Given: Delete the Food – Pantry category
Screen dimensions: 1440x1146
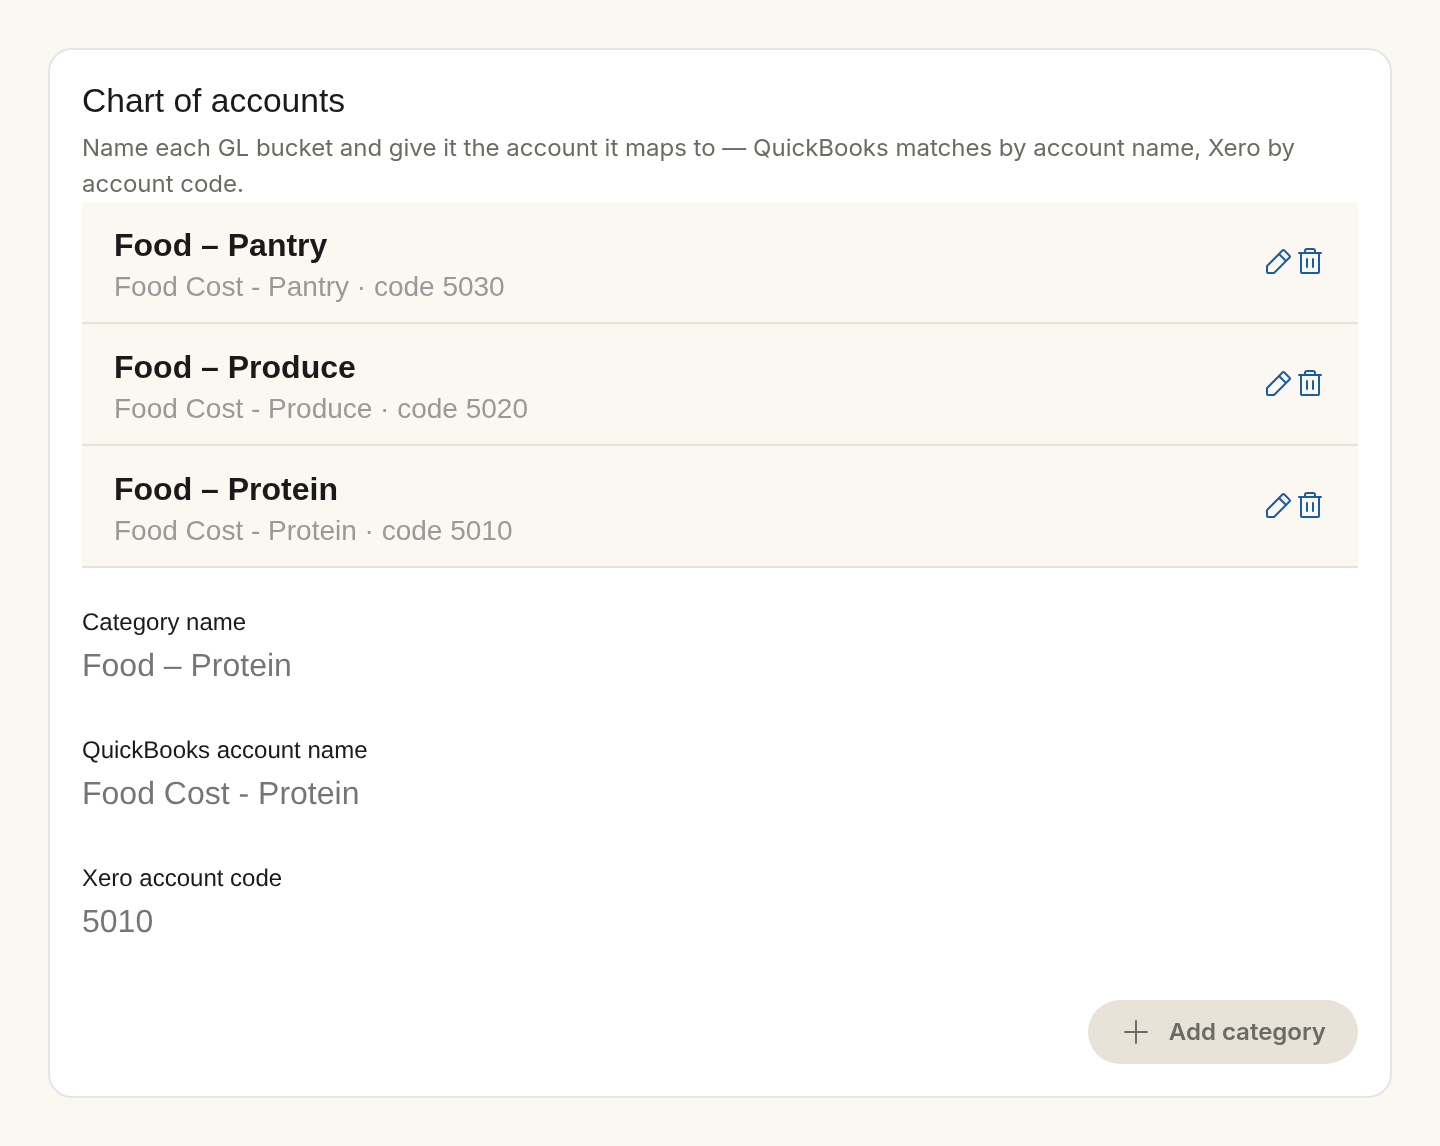Looking at the screenshot, I should (x=1310, y=262).
